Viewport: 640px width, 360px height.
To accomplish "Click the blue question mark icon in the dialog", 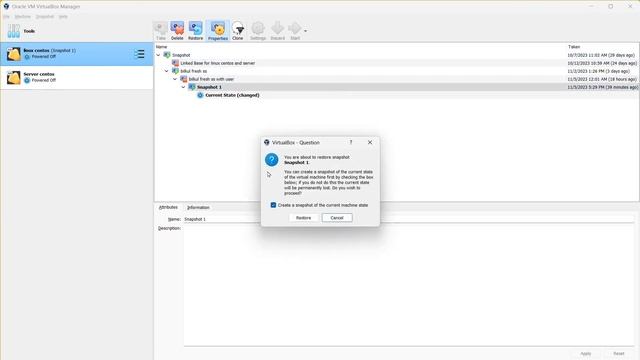I will (x=271, y=160).
